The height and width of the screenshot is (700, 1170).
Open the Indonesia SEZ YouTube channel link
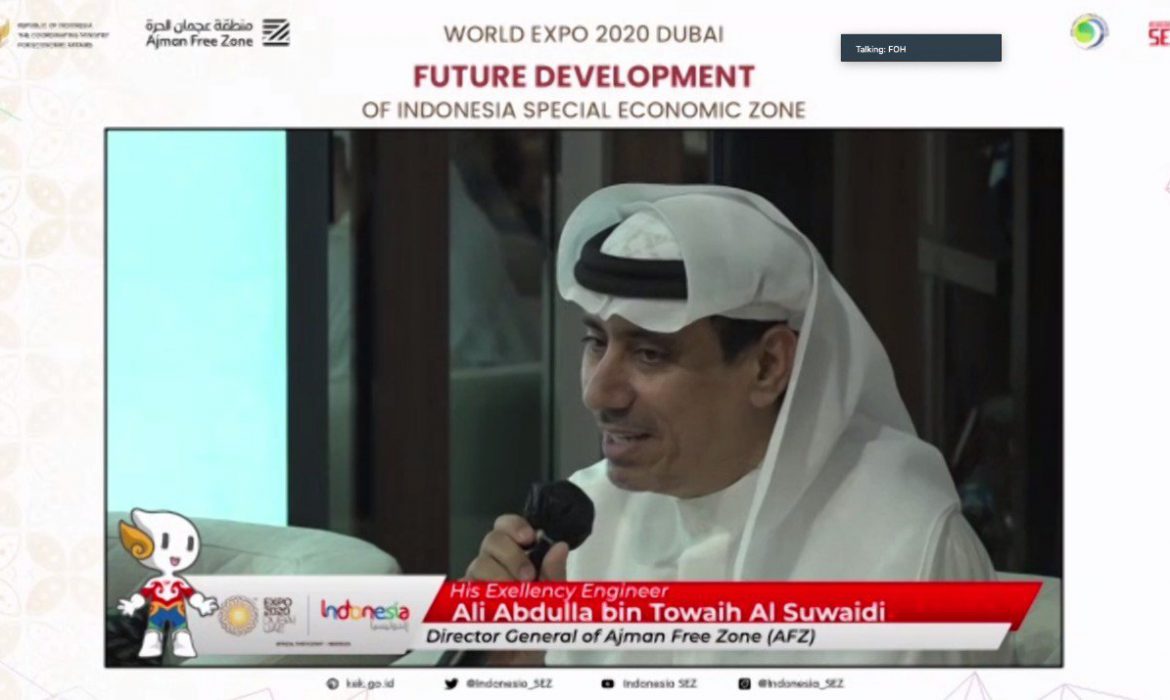click(x=659, y=684)
